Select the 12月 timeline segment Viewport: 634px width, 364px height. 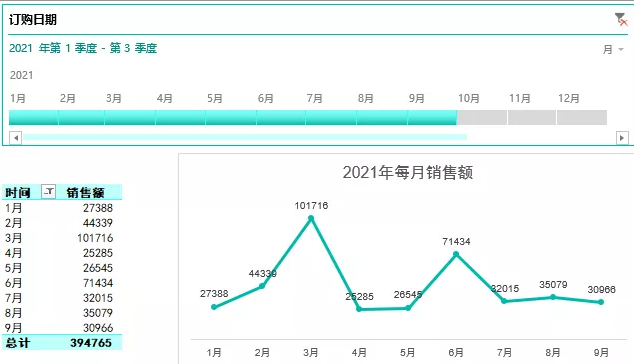click(x=582, y=117)
